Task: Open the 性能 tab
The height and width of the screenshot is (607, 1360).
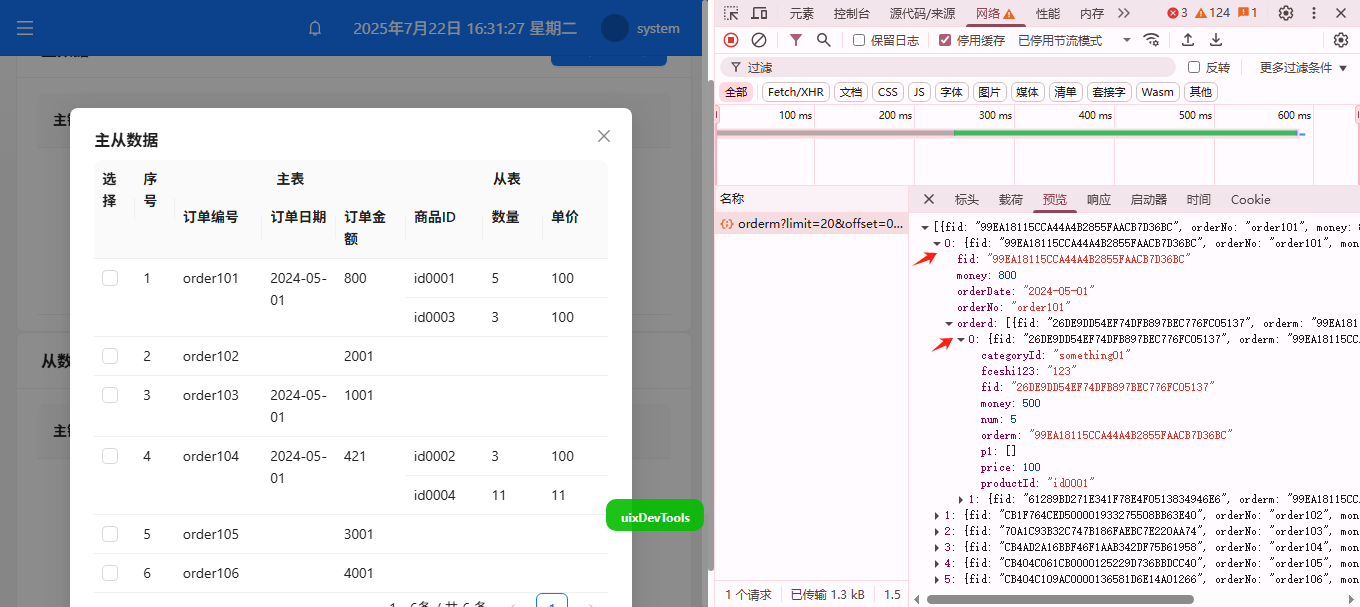Action: [1048, 13]
